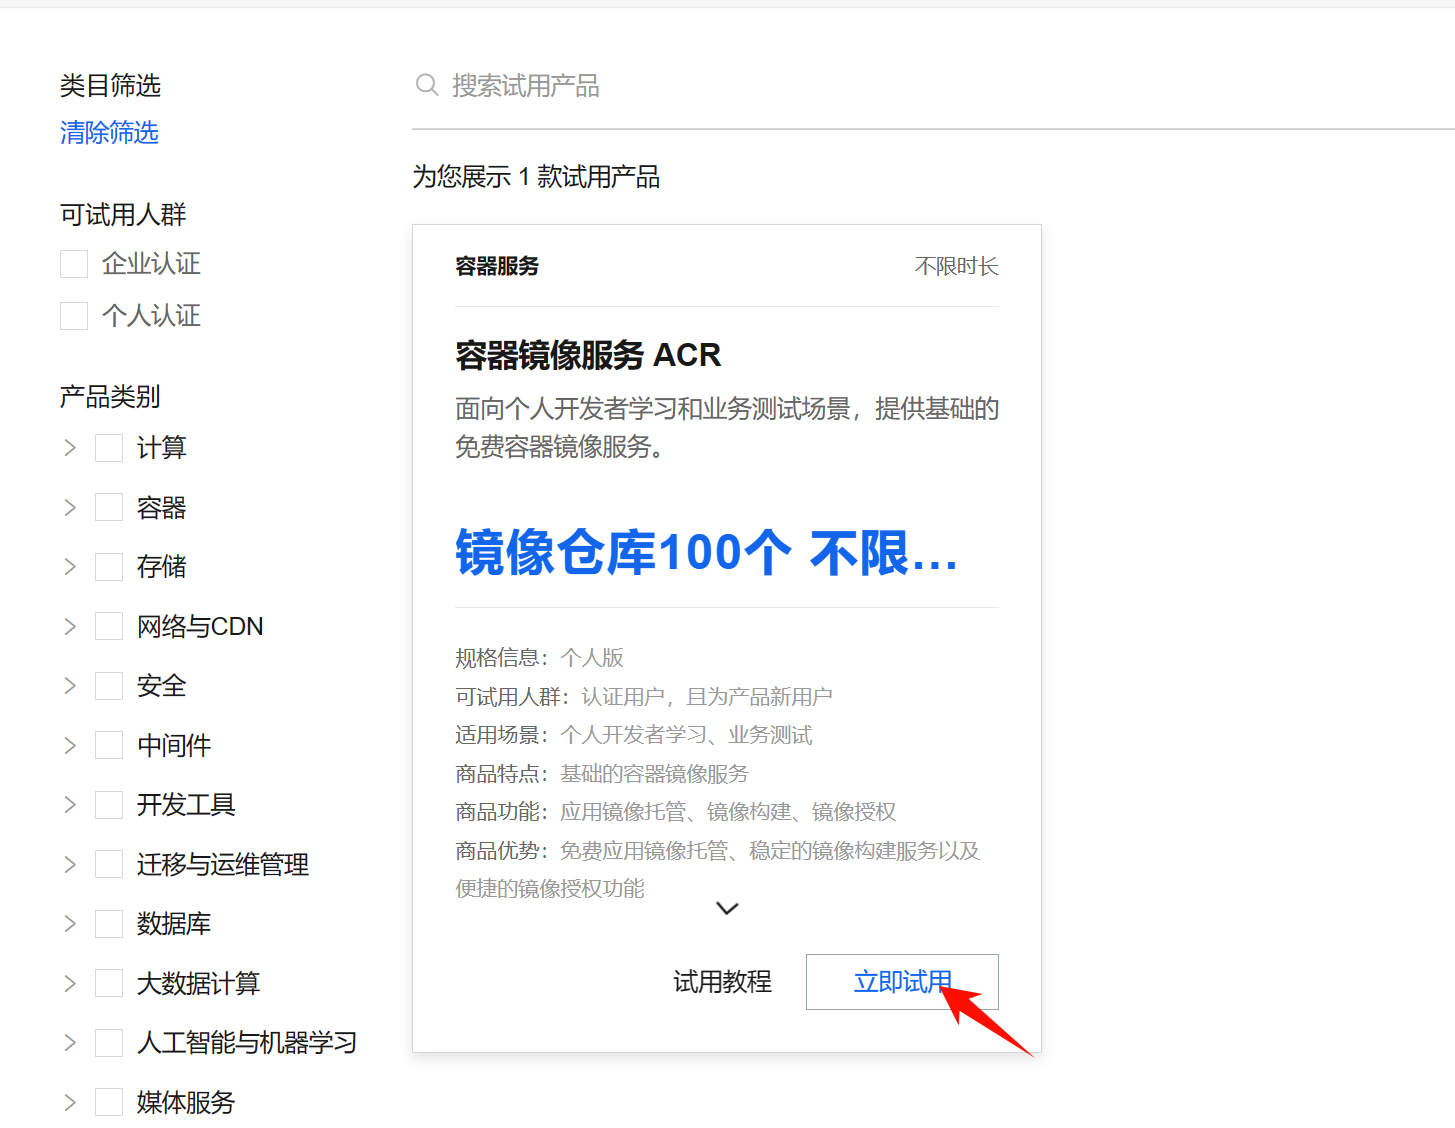Expand the product card details chevron
Screen dimensions: 1455x1128
pyautogui.click(x=726, y=908)
